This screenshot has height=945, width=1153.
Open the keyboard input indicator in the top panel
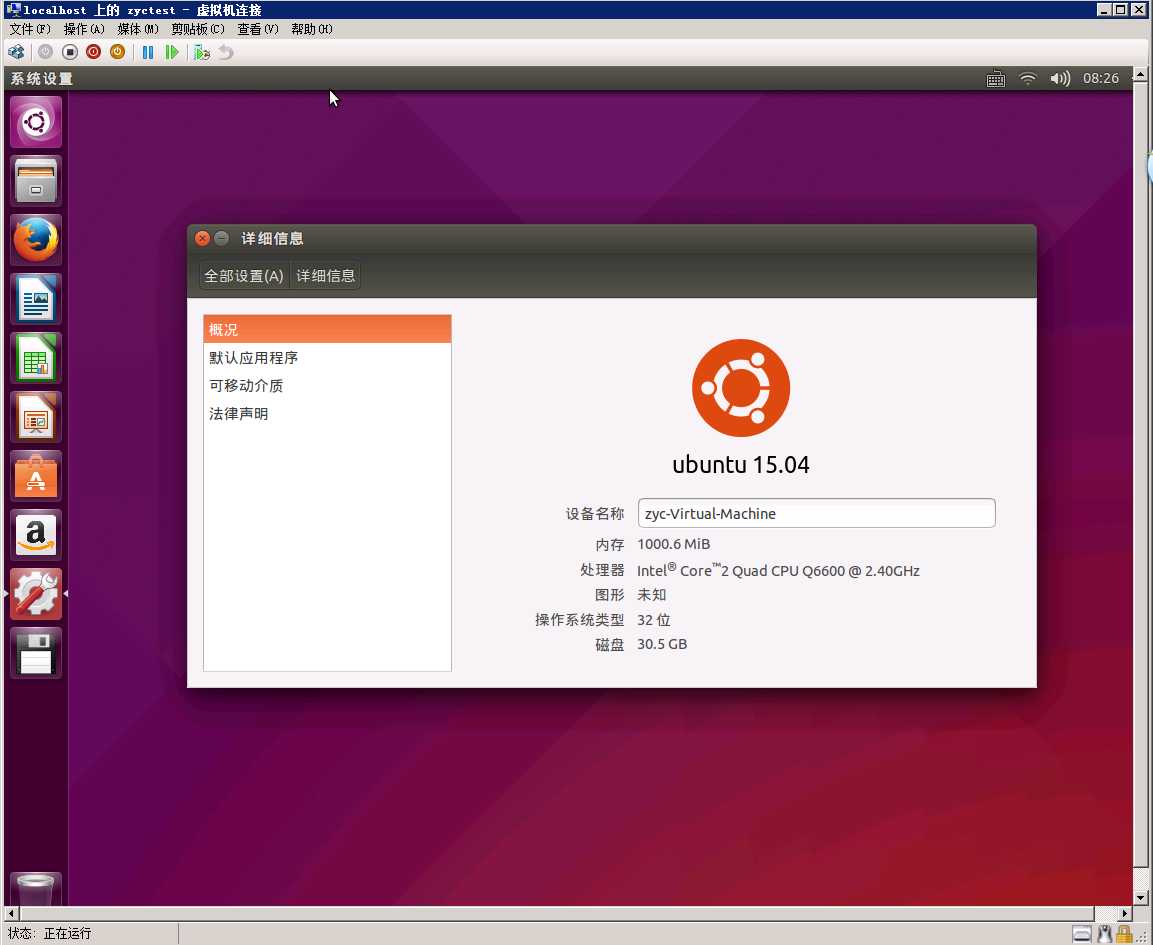tap(996, 79)
